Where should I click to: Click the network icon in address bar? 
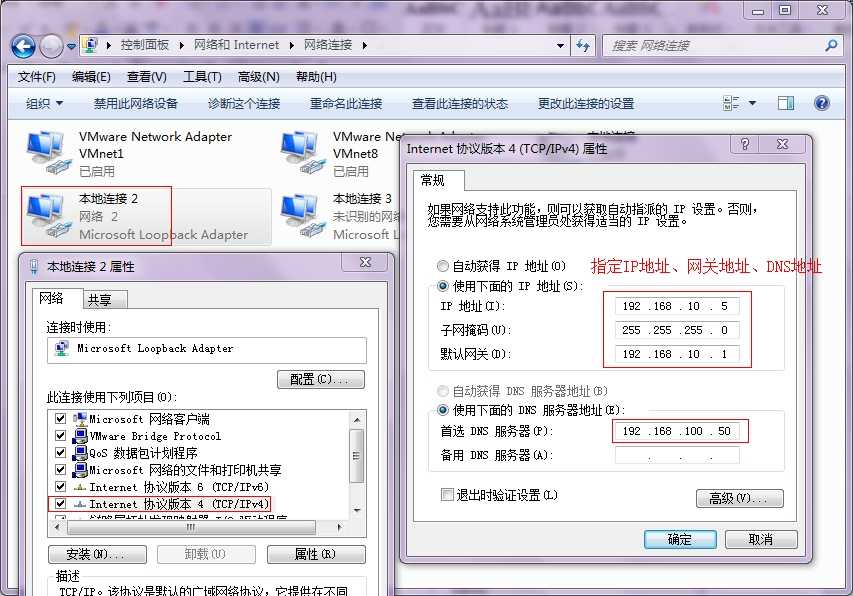point(90,45)
